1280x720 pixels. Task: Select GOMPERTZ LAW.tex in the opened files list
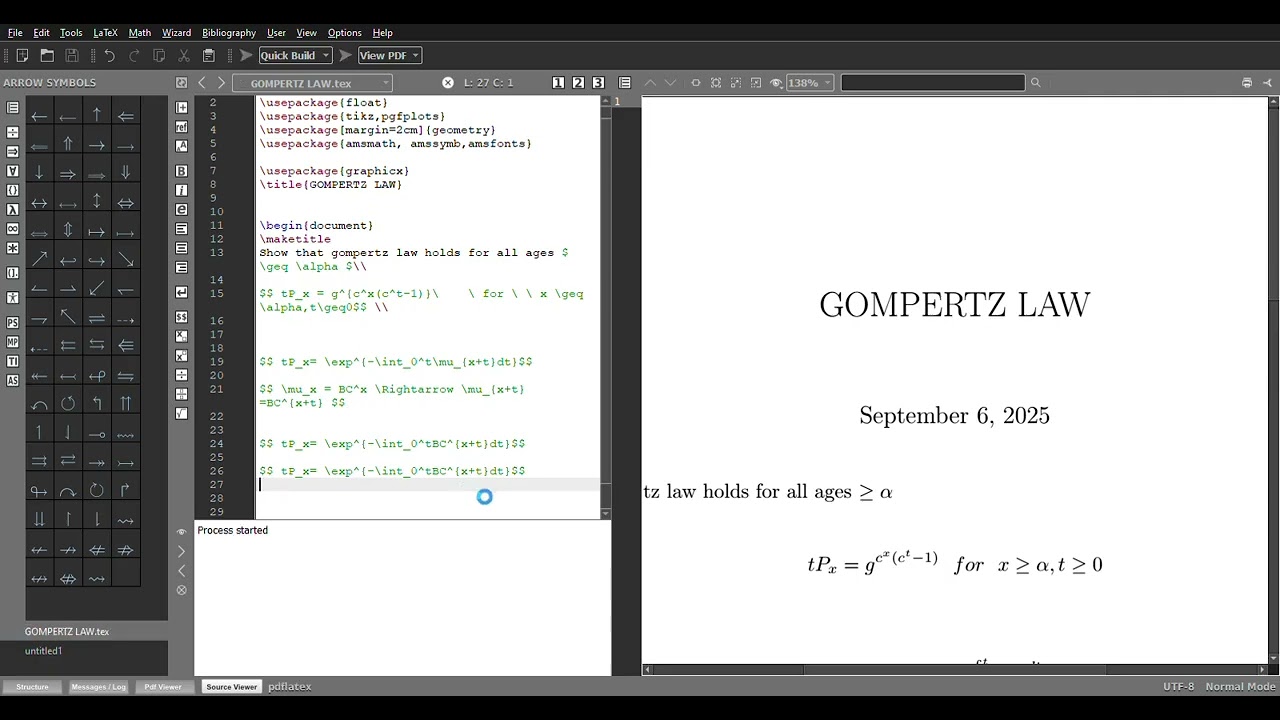pyautogui.click(x=67, y=632)
